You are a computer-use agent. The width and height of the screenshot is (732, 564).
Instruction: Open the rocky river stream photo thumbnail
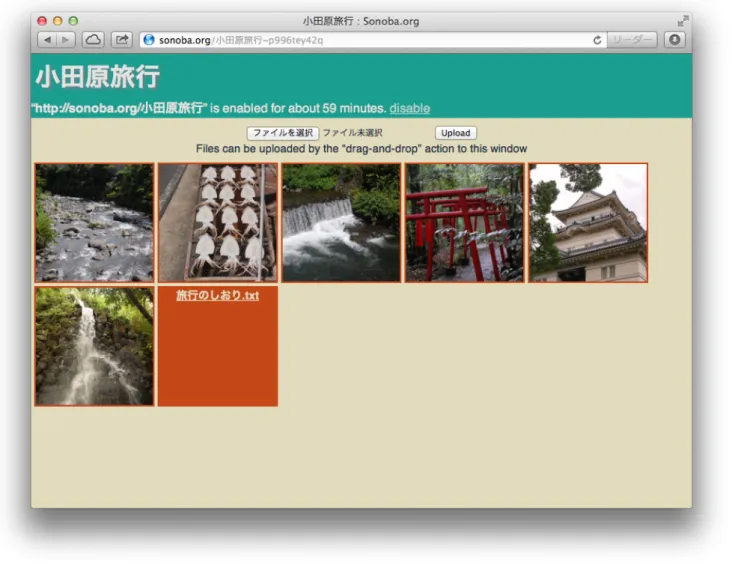coord(94,223)
